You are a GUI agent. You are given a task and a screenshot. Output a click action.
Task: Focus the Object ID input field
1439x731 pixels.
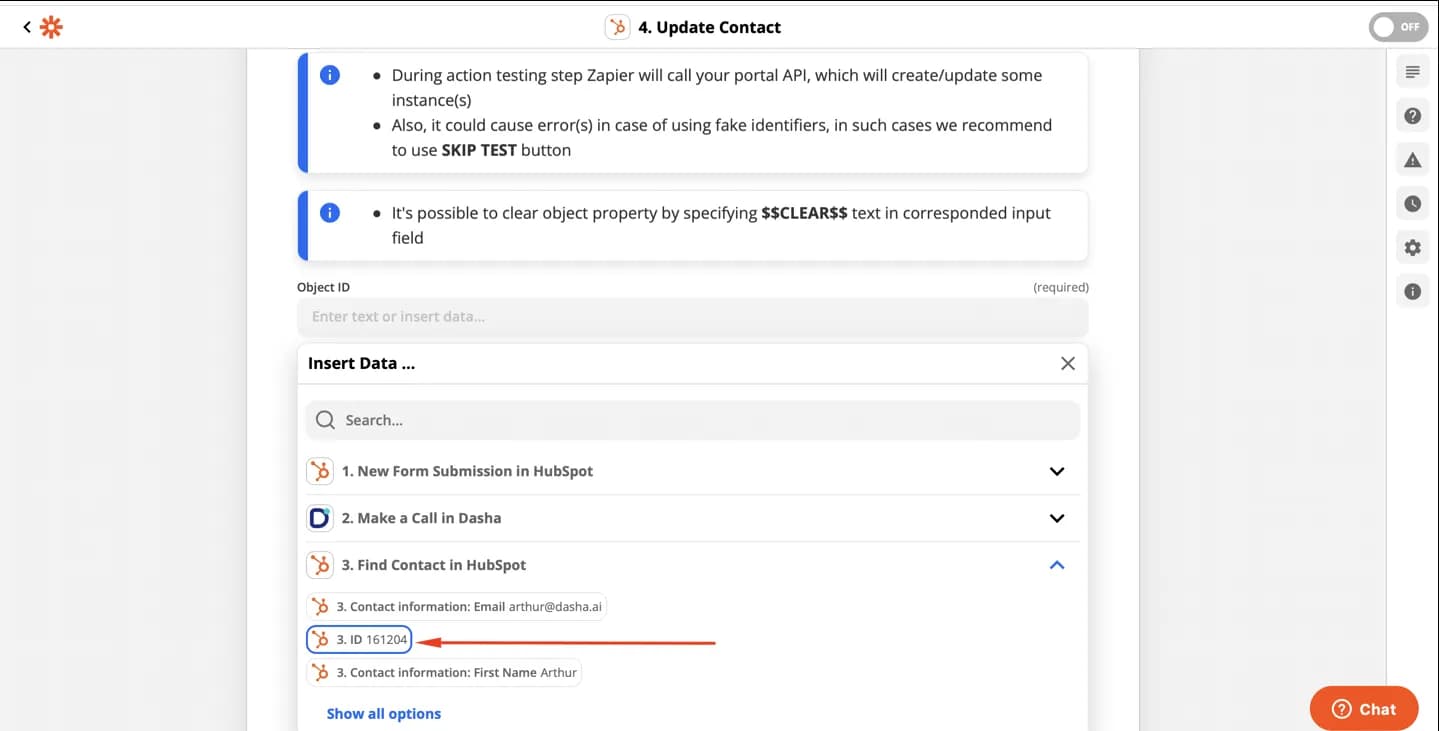(x=692, y=317)
